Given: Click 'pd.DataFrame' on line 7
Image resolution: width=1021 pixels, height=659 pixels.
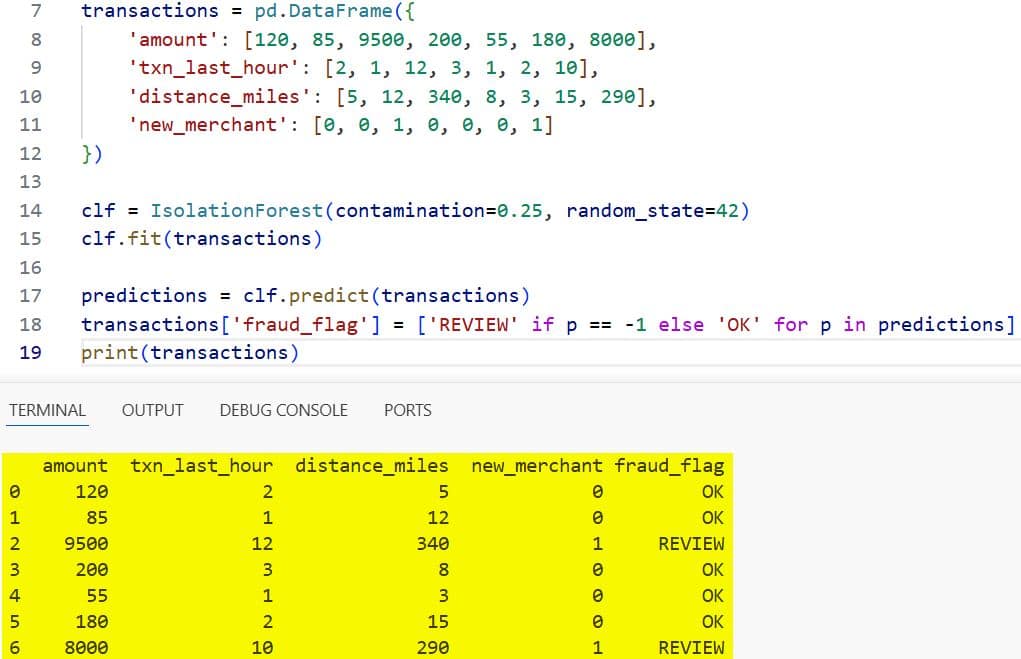Looking at the screenshot, I should pyautogui.click(x=324, y=11).
